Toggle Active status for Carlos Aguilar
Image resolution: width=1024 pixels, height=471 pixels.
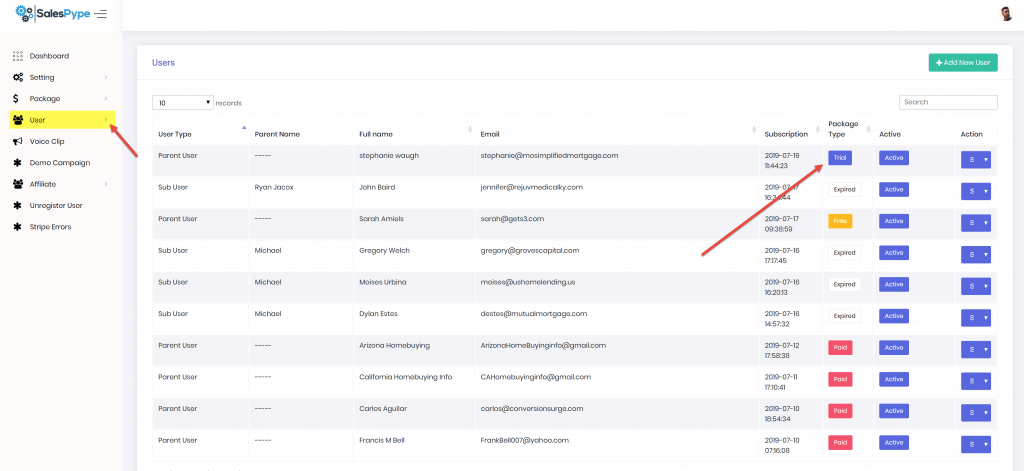click(893, 411)
